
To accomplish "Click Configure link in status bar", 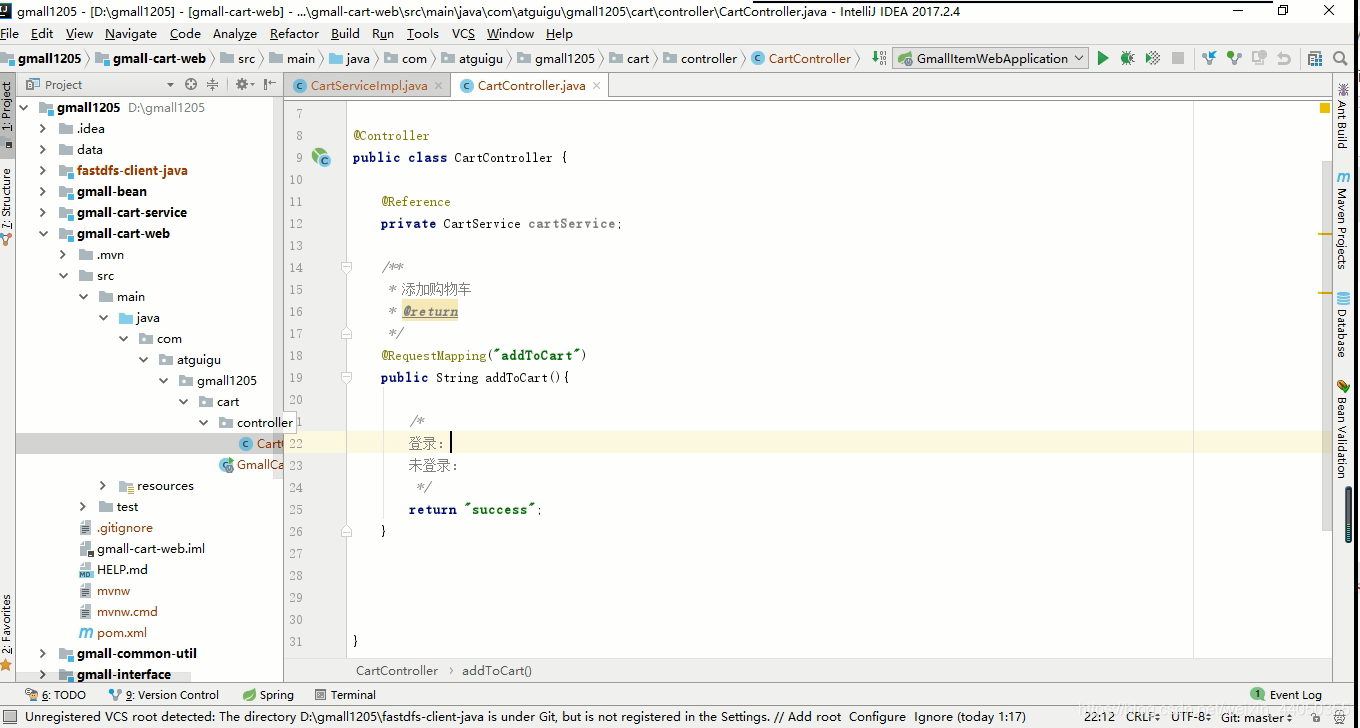I will coord(877,716).
